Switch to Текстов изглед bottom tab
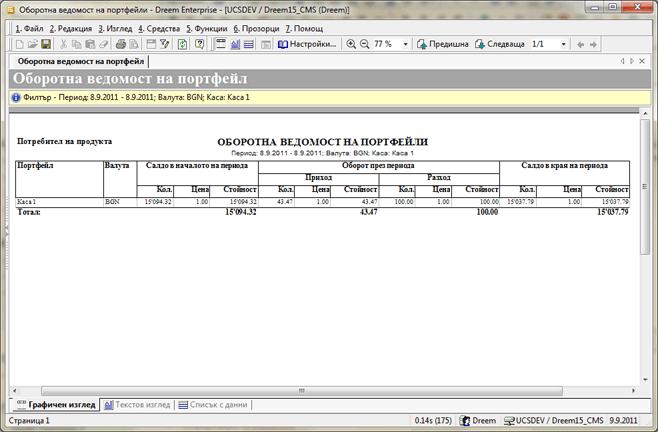This screenshot has width=658, height=432. pos(137,405)
